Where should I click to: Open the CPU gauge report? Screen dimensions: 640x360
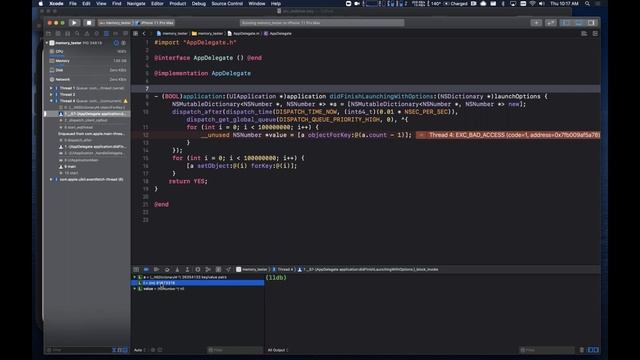coord(88,51)
